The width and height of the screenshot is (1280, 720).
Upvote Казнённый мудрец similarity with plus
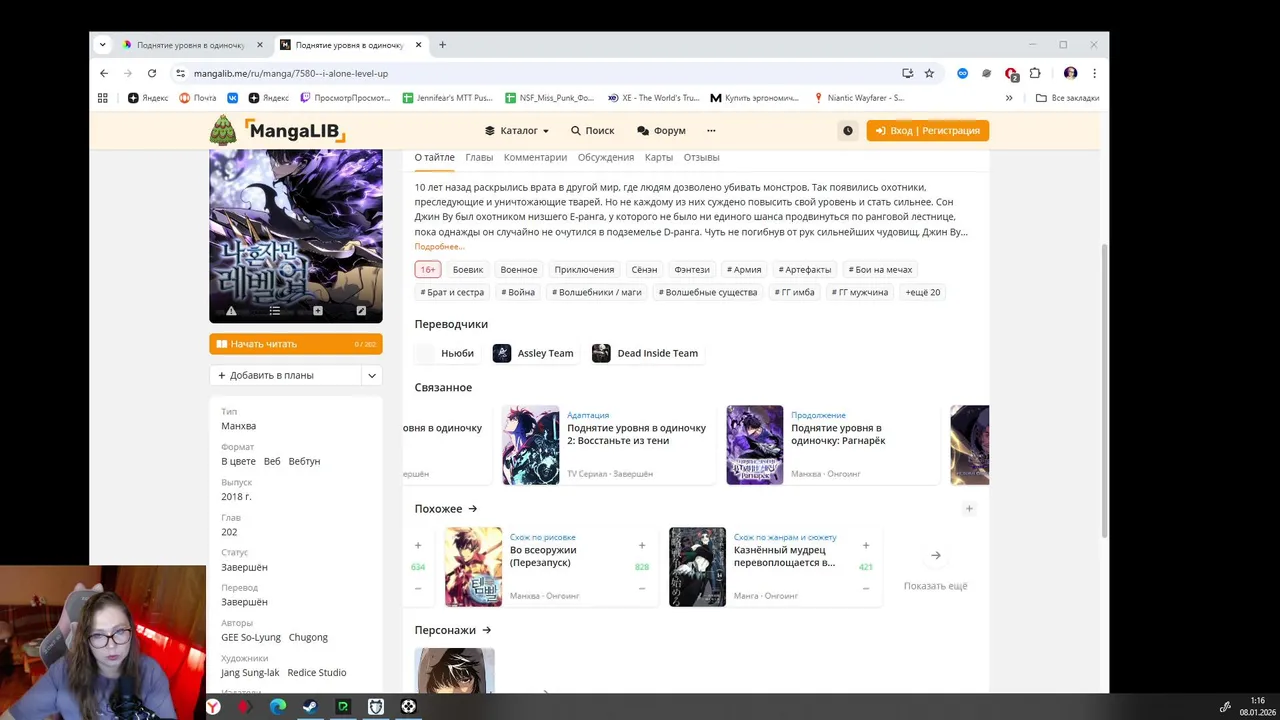[x=866, y=546]
